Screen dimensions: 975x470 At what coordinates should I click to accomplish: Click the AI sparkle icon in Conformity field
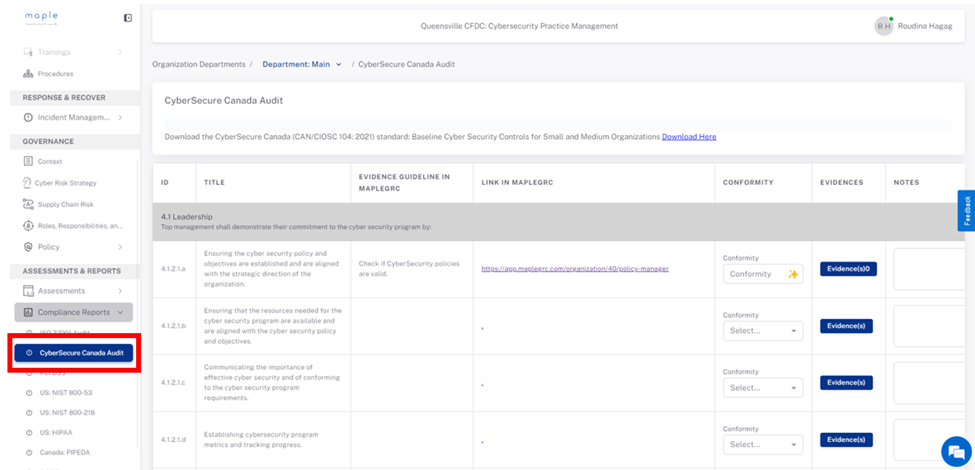click(792, 274)
